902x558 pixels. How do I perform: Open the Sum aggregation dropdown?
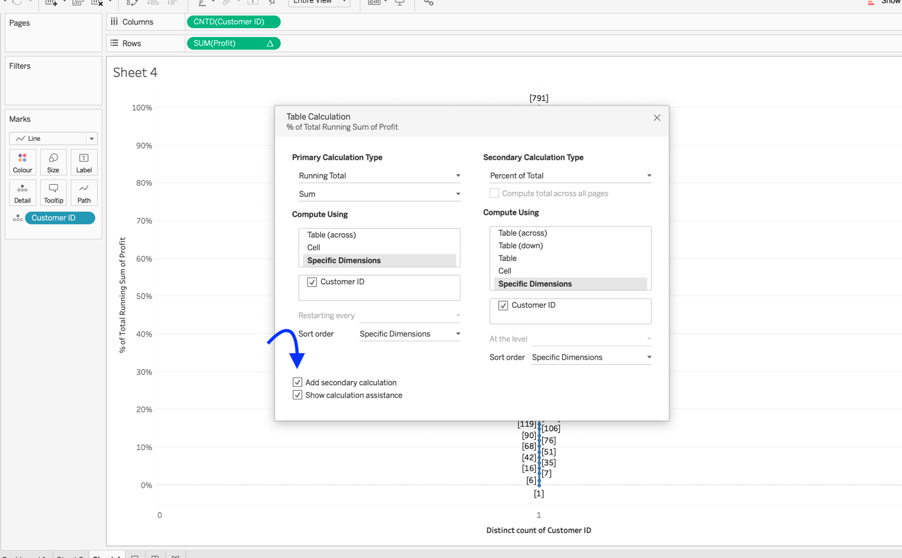coord(379,194)
